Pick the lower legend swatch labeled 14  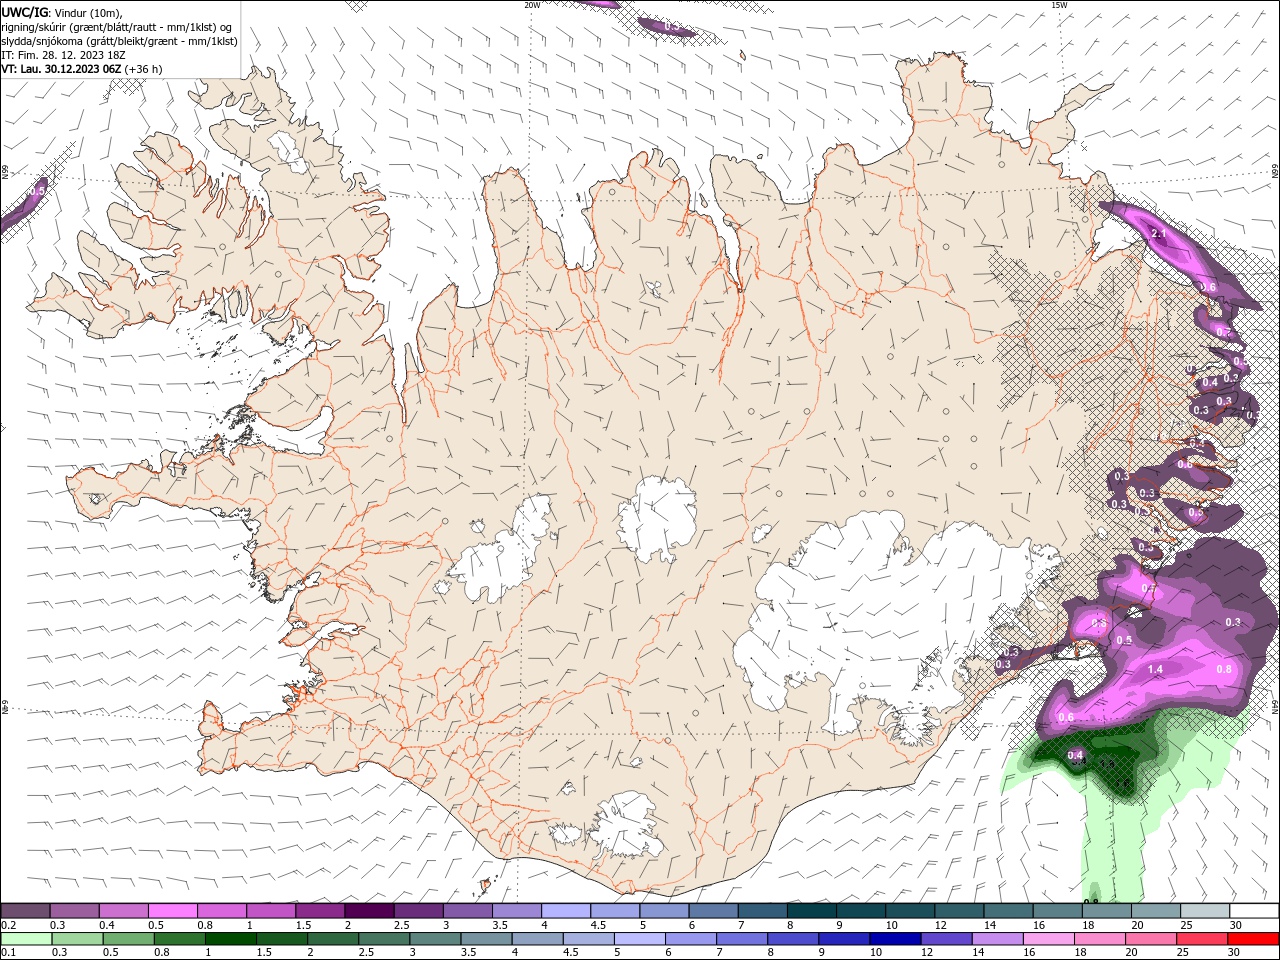(996, 939)
